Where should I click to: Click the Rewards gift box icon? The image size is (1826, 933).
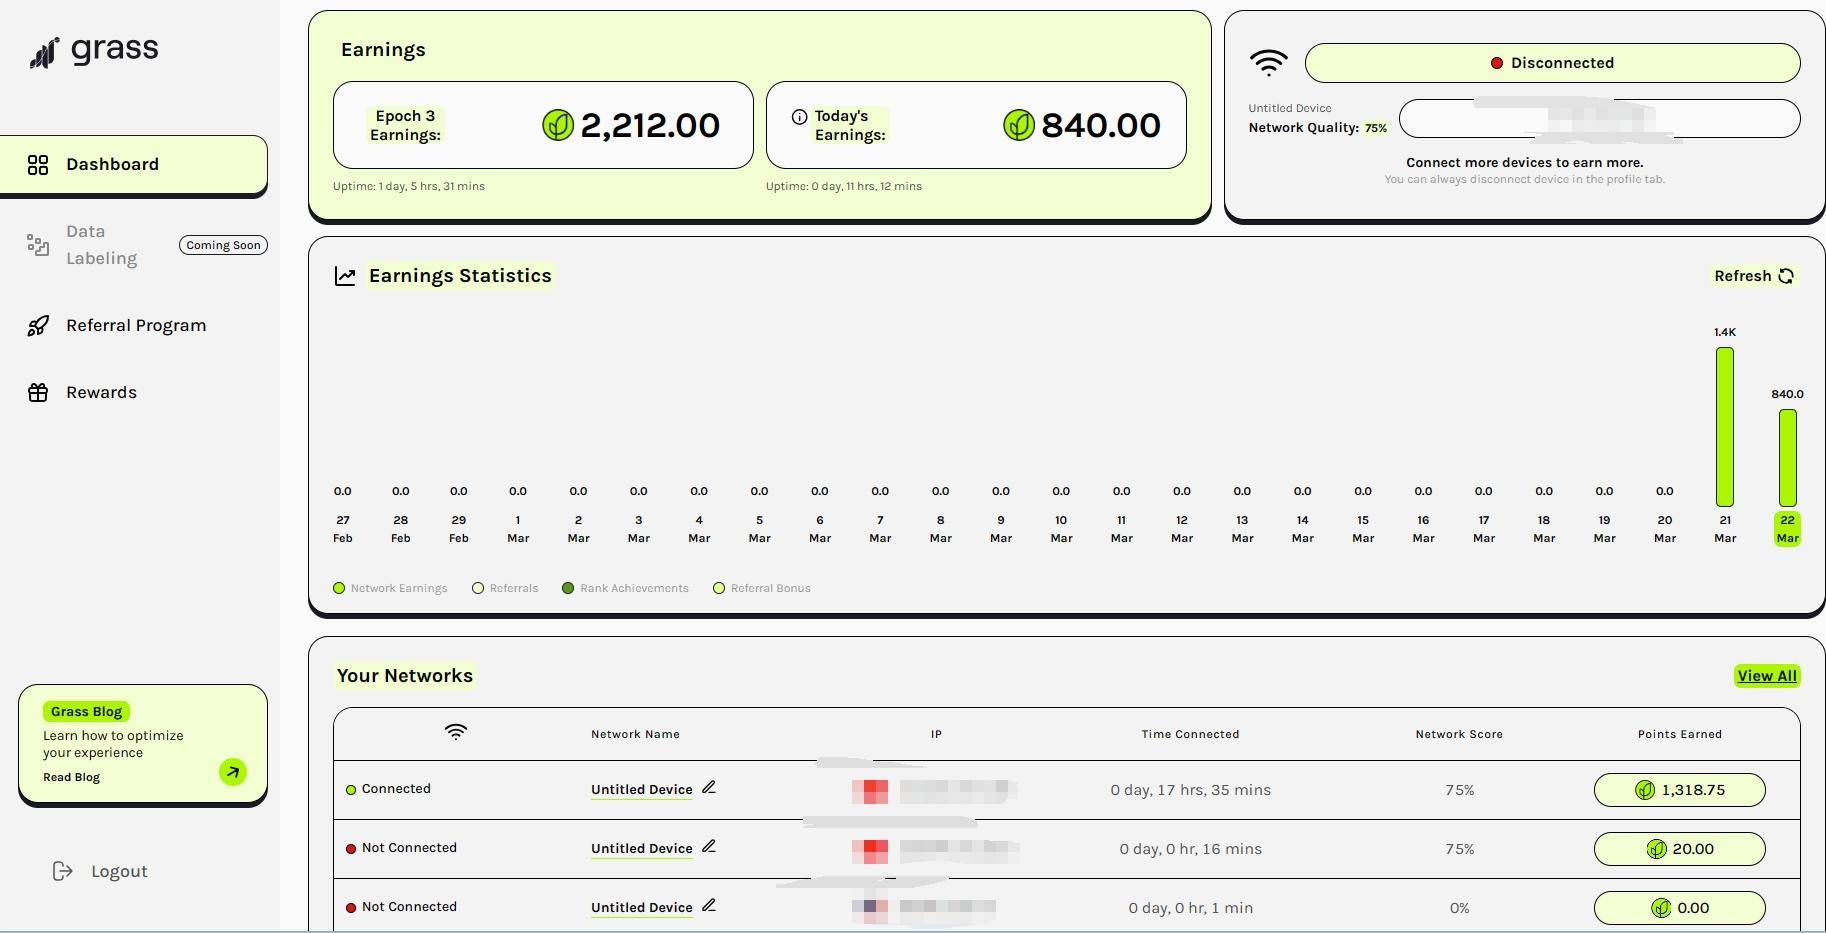coord(38,393)
